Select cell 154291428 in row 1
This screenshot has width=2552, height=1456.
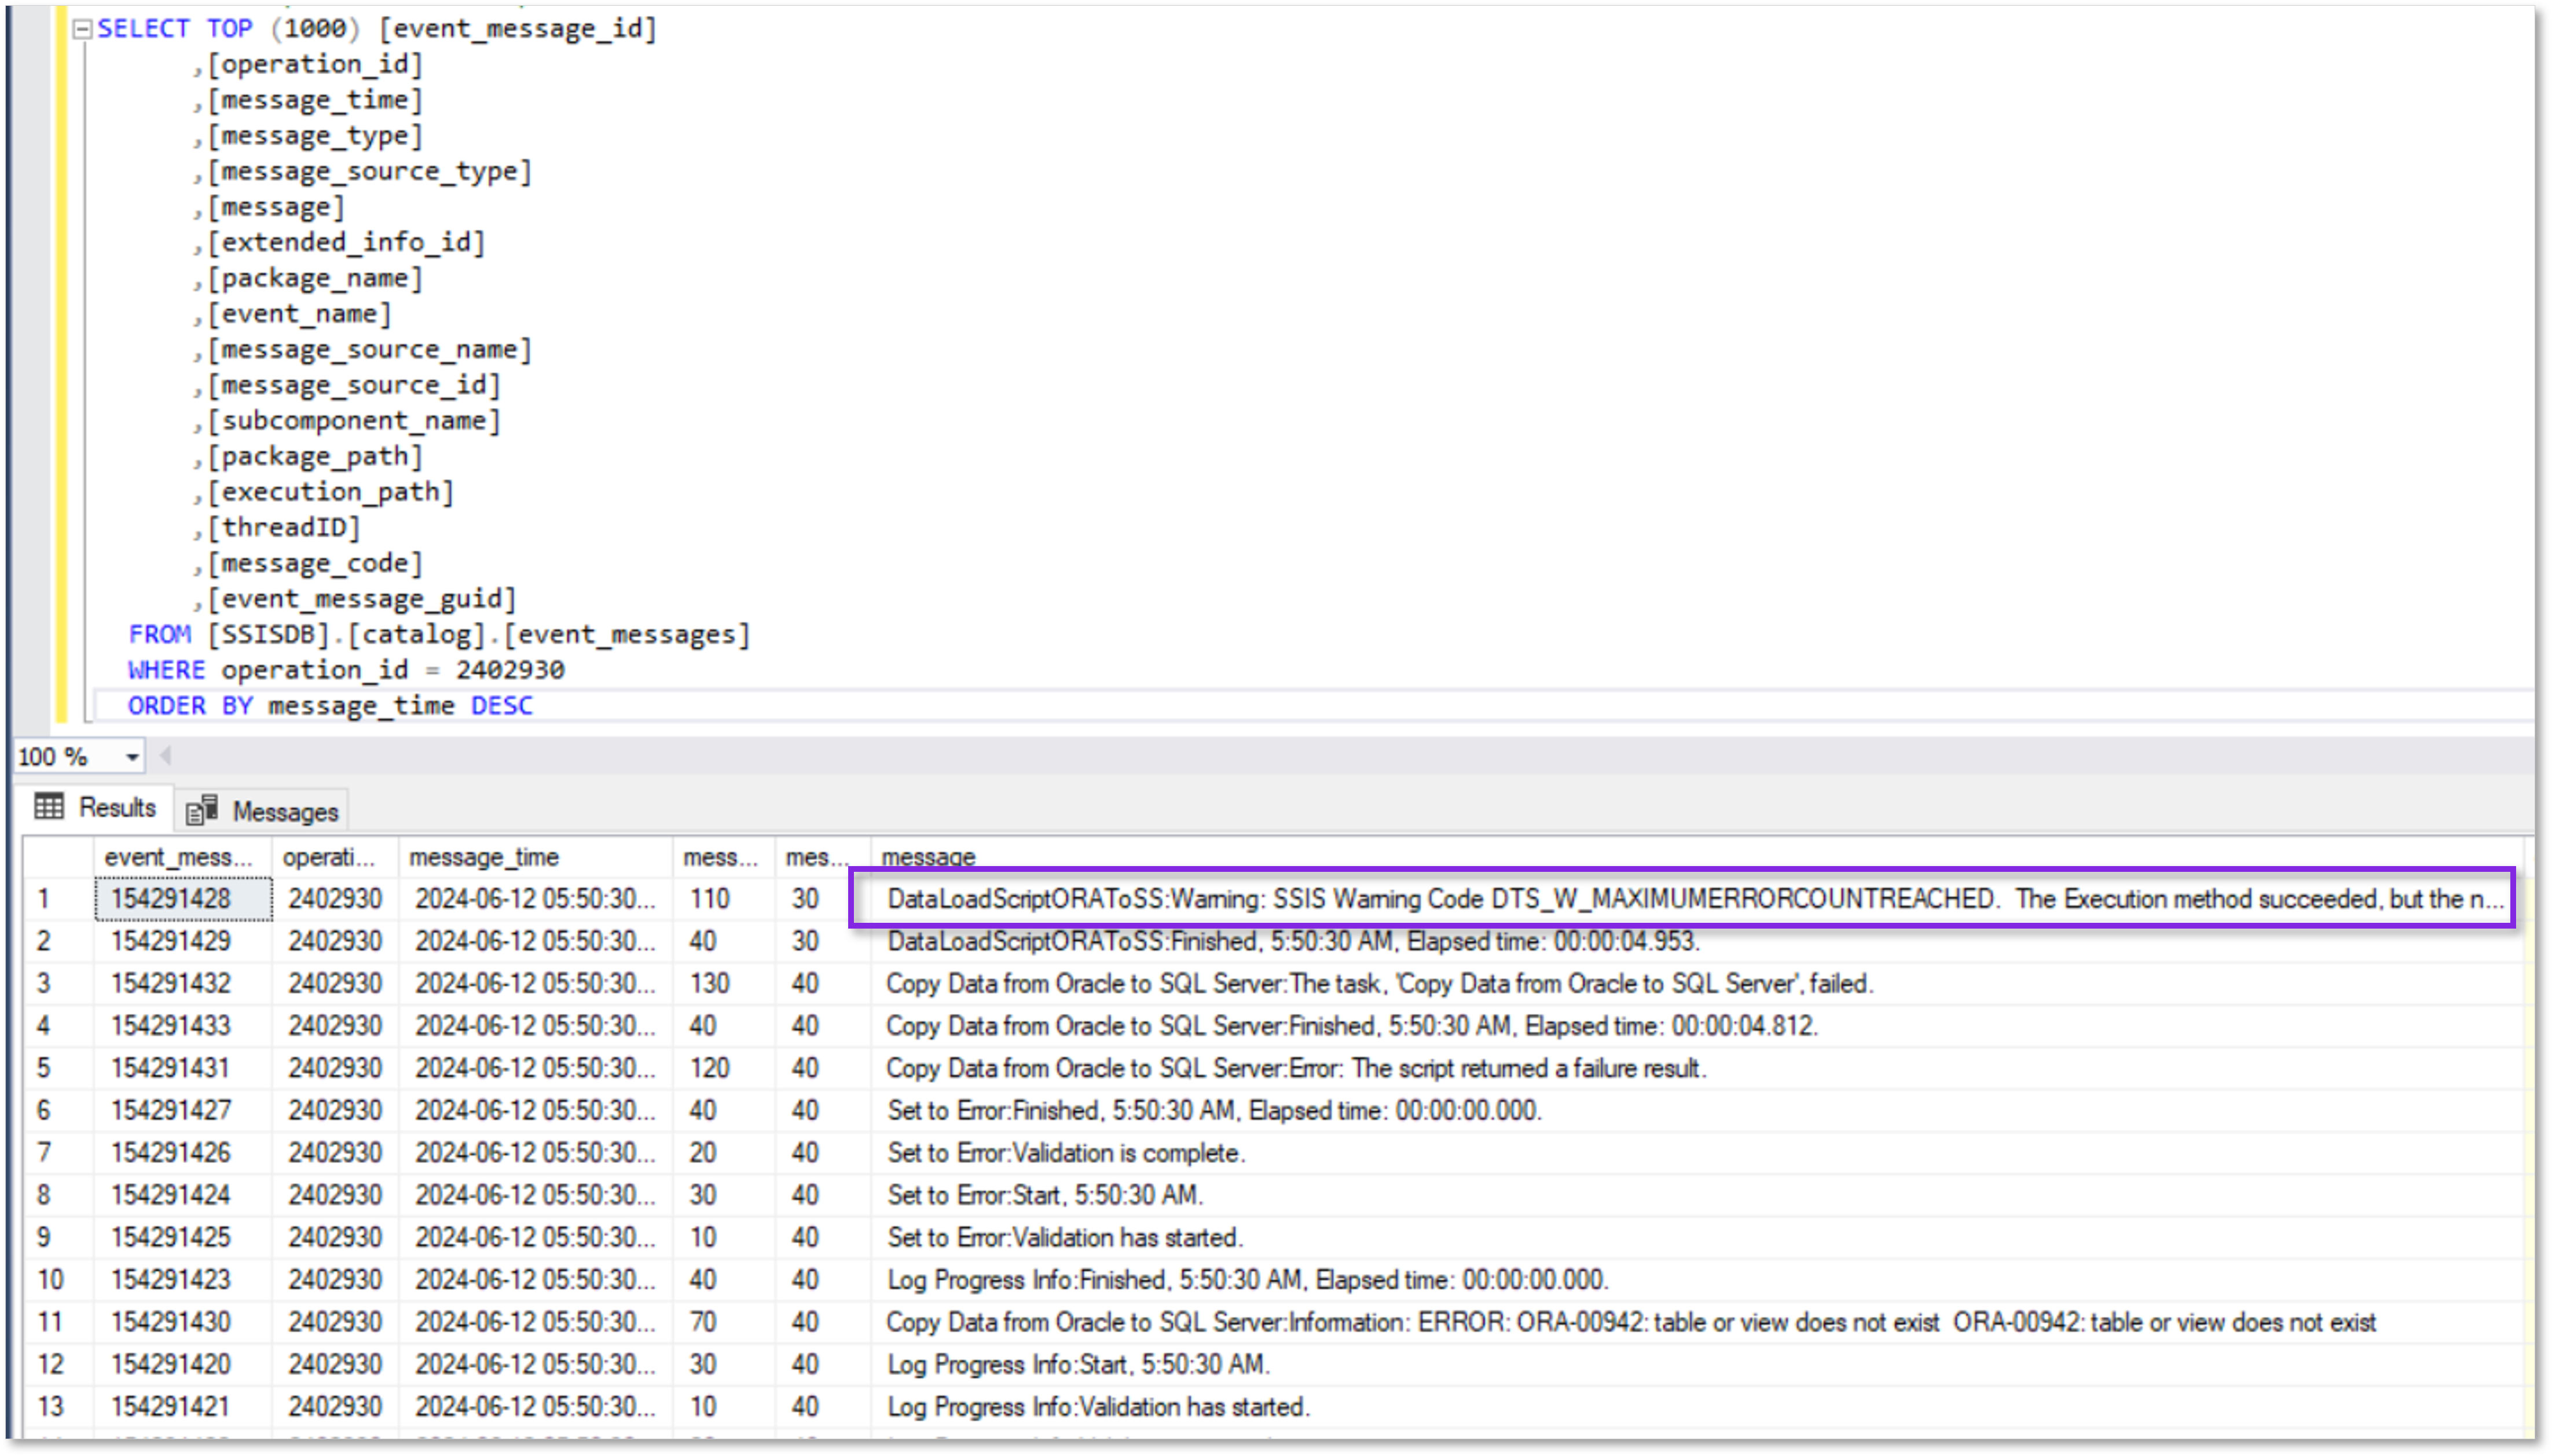point(183,898)
